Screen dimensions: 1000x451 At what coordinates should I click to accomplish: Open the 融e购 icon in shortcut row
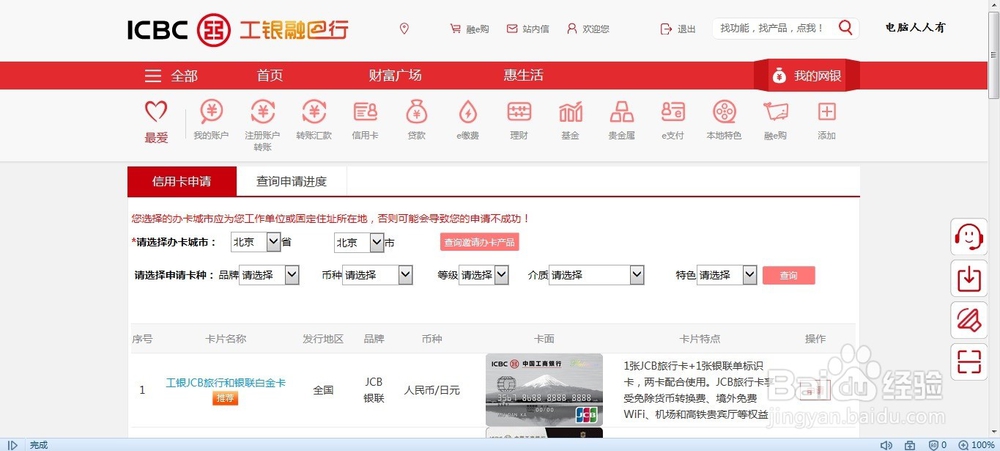click(x=776, y=112)
